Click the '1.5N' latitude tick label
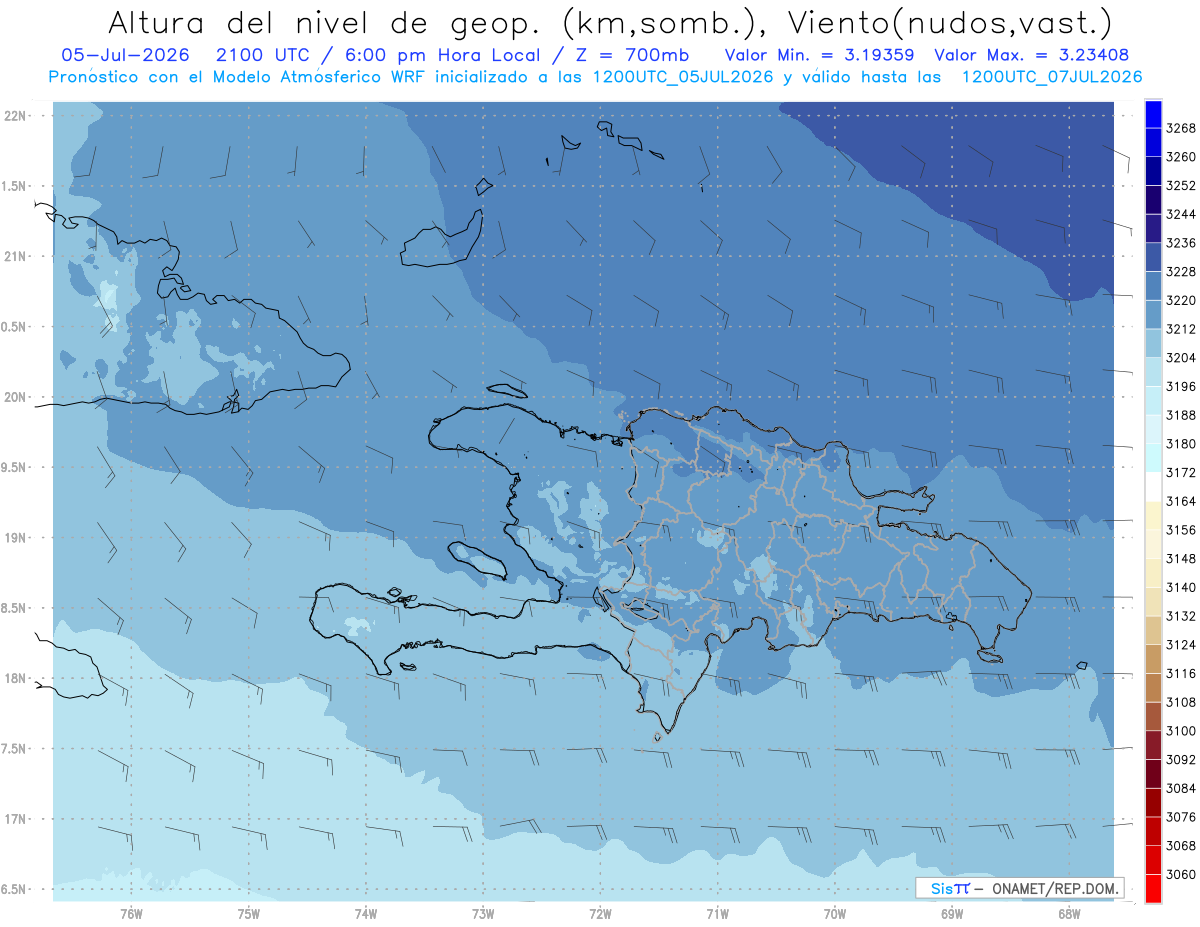This screenshot has width=1200, height=927. (x=14, y=186)
